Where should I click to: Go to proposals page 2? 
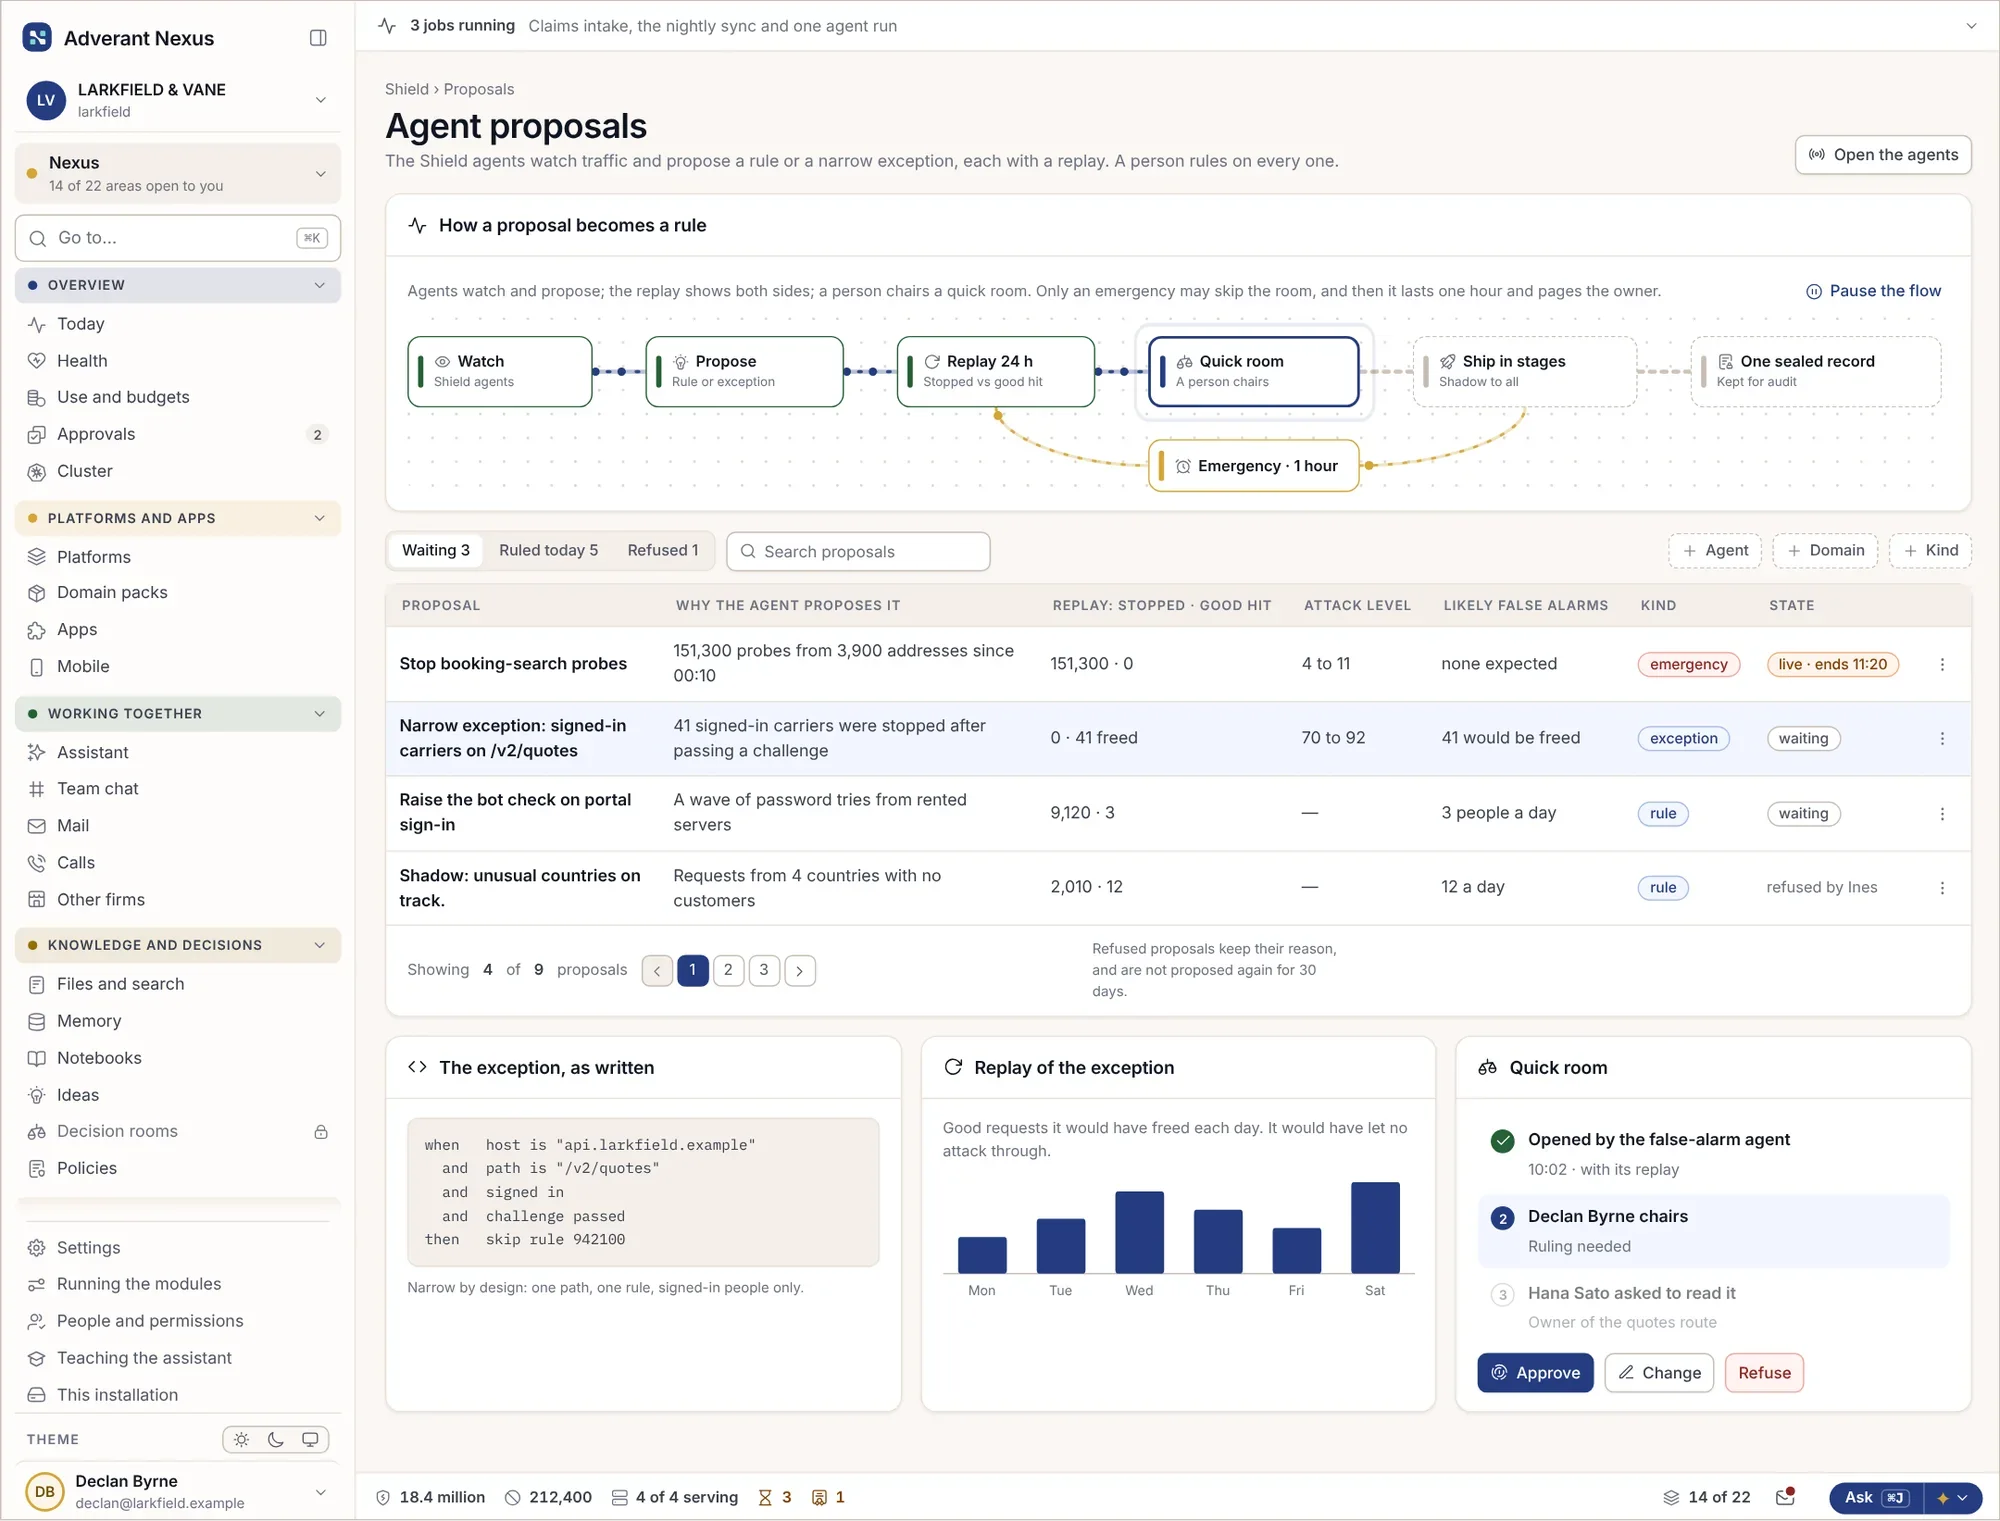[x=728, y=970]
